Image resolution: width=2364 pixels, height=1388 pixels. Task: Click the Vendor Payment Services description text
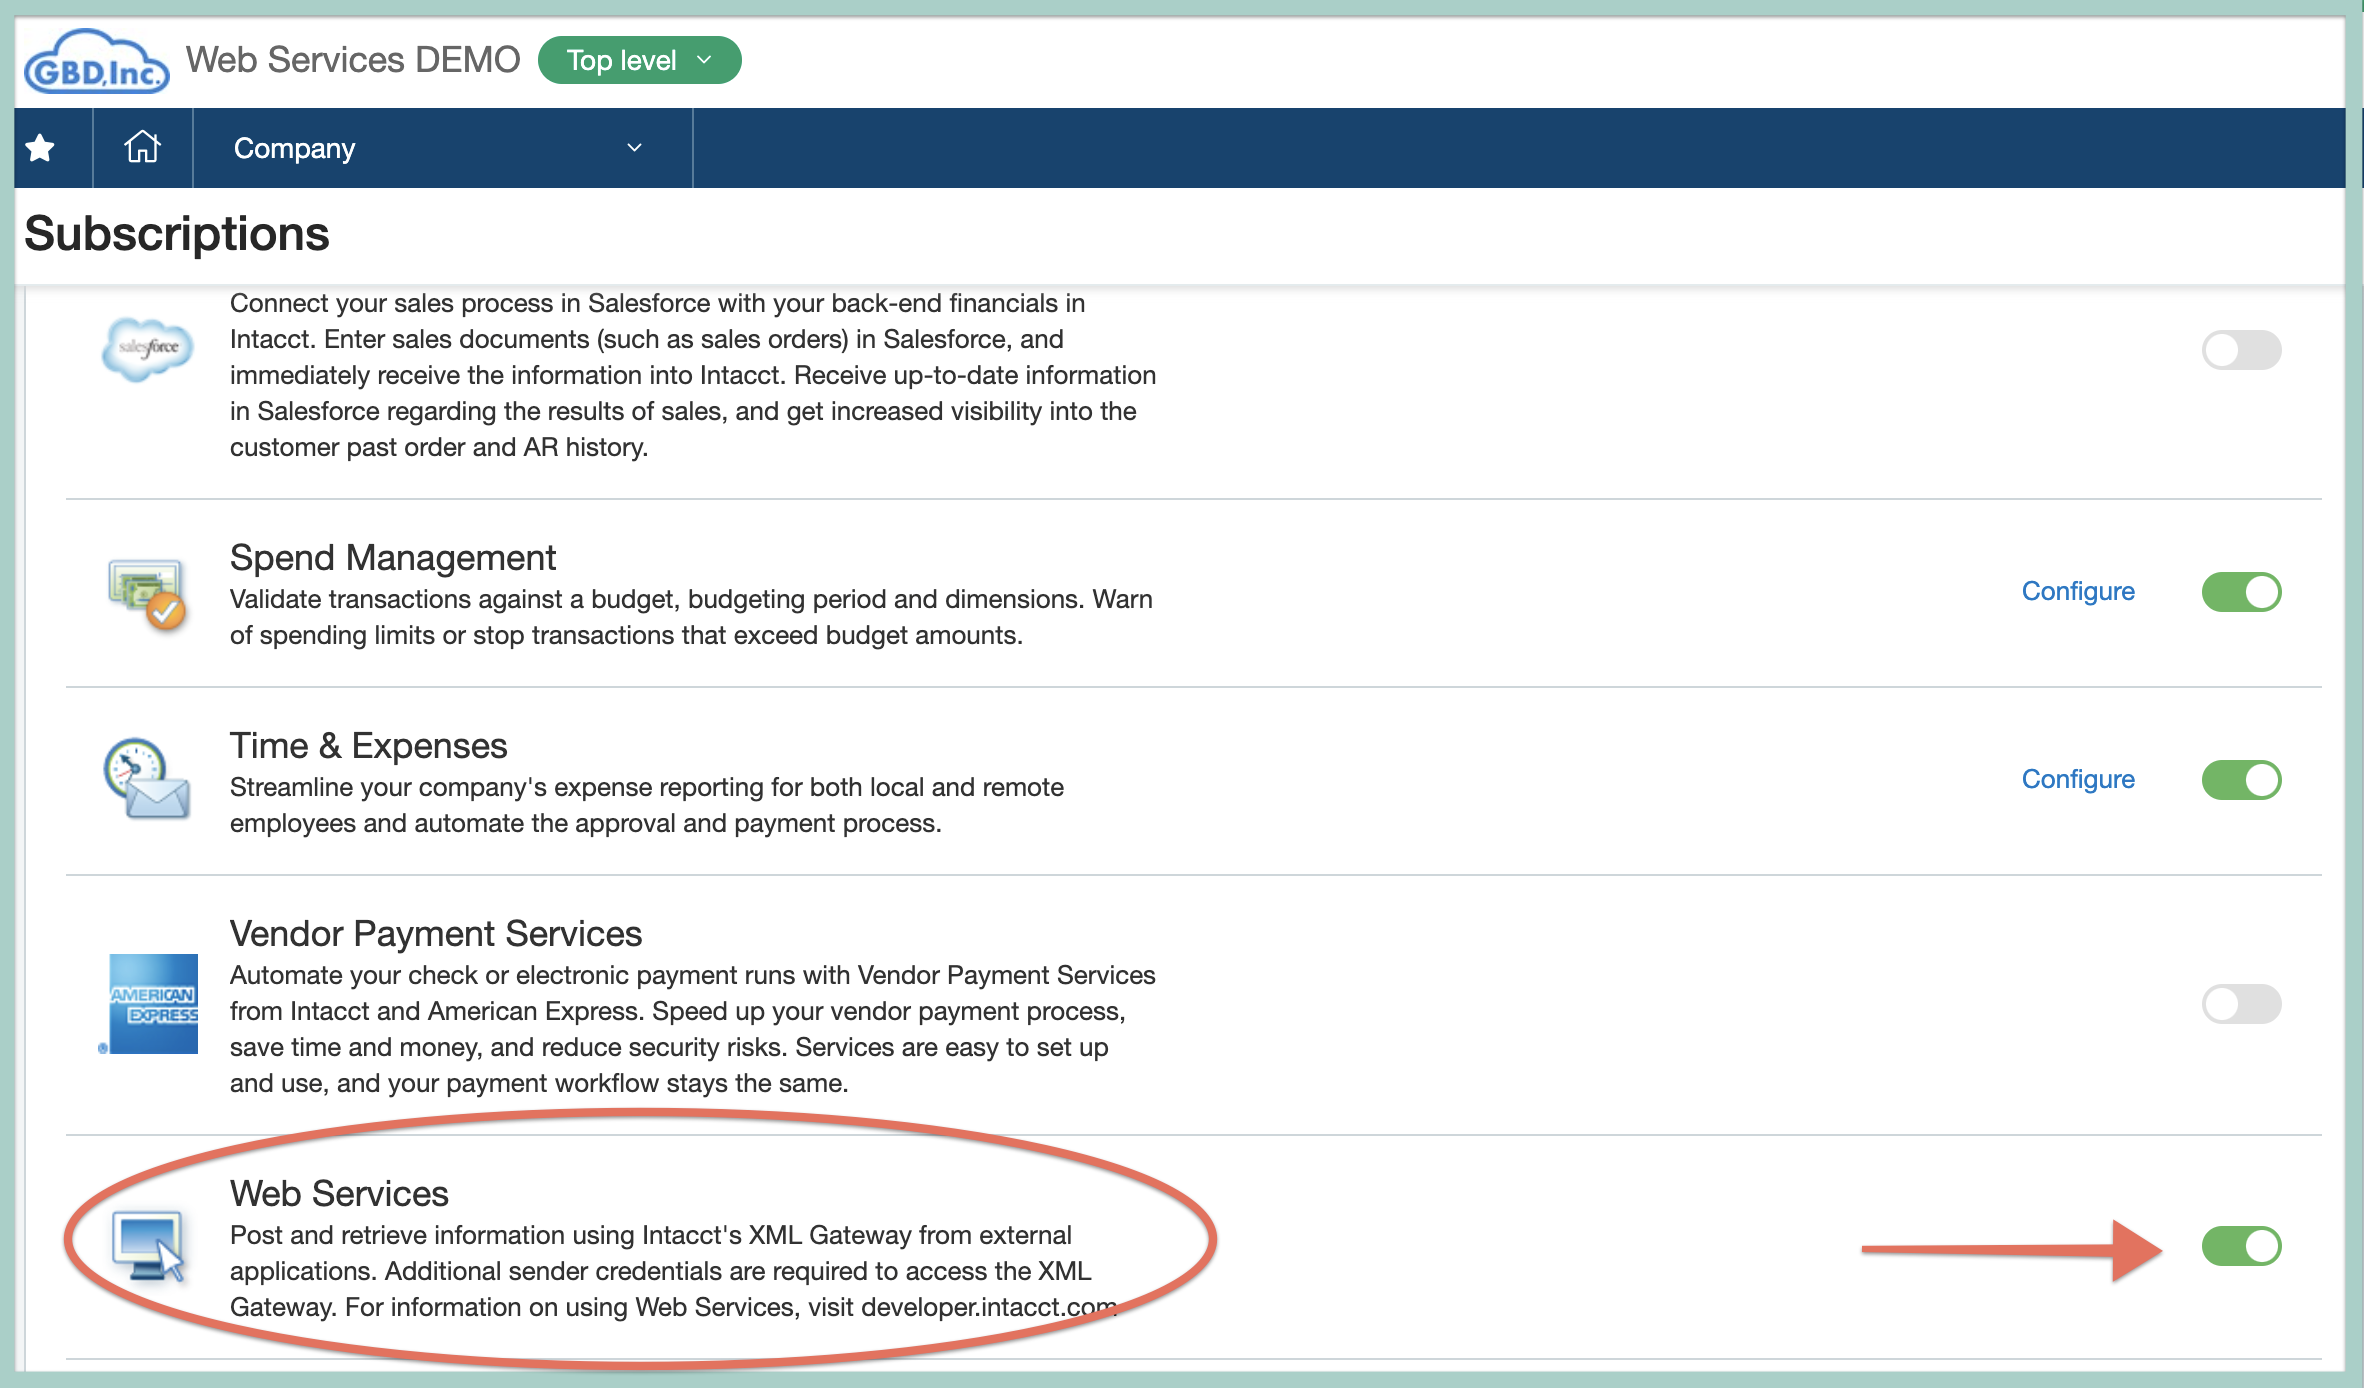pos(693,1029)
